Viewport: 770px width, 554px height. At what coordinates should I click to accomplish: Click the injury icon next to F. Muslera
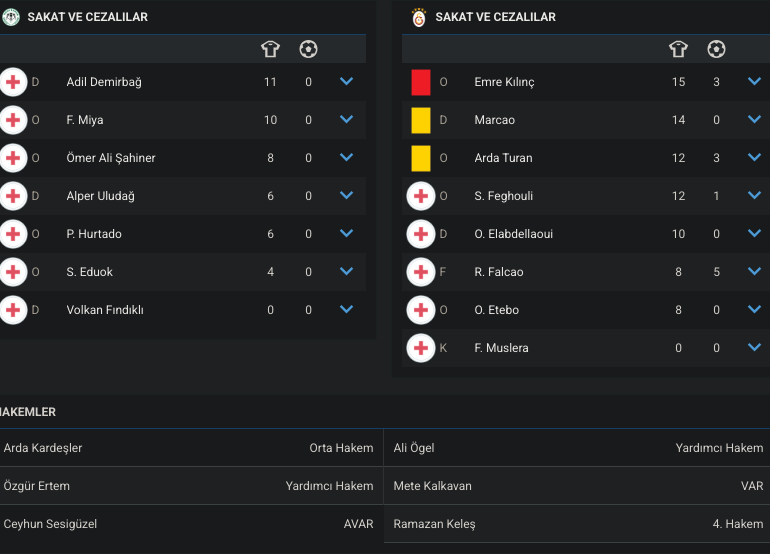click(x=421, y=348)
